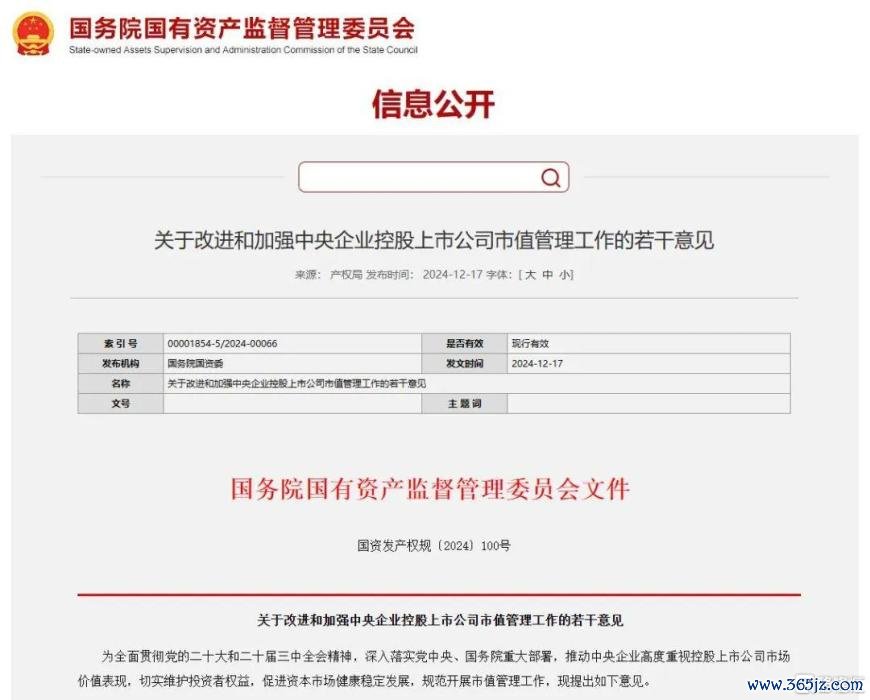
Task: Select the index number 00001854-5/2024-00066
Action: (222, 343)
